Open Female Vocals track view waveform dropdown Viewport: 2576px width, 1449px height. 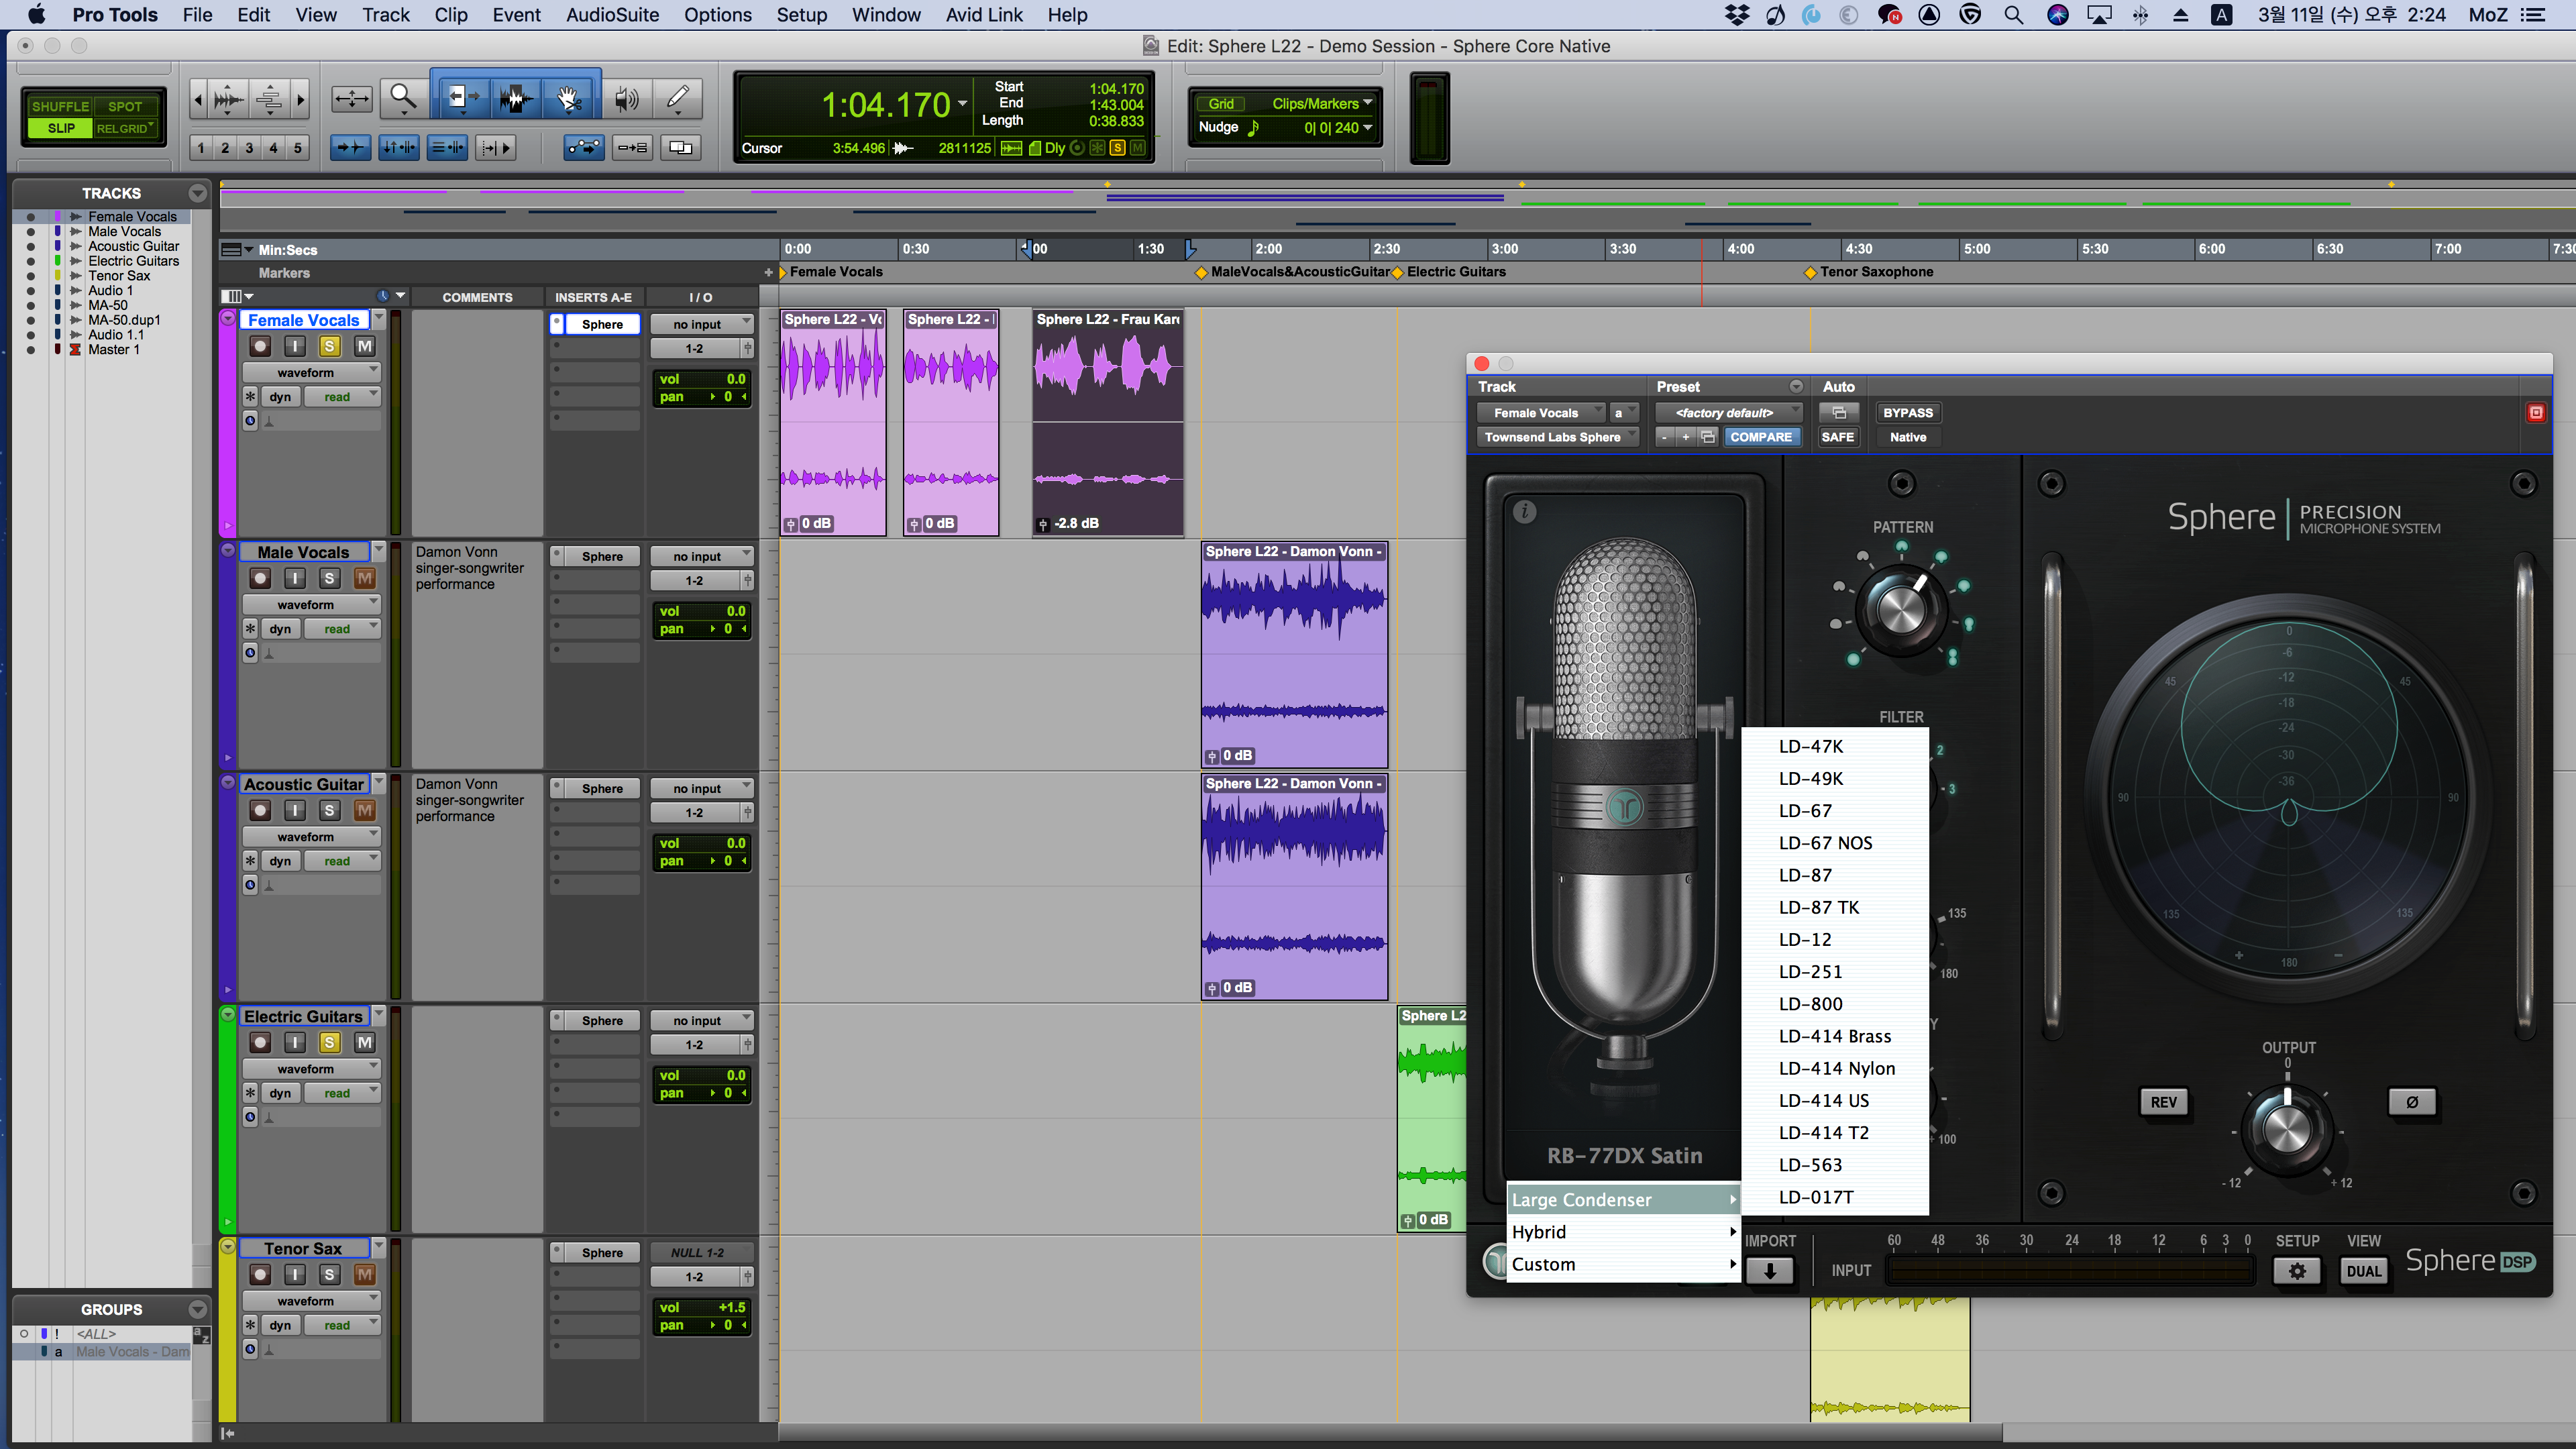312,372
